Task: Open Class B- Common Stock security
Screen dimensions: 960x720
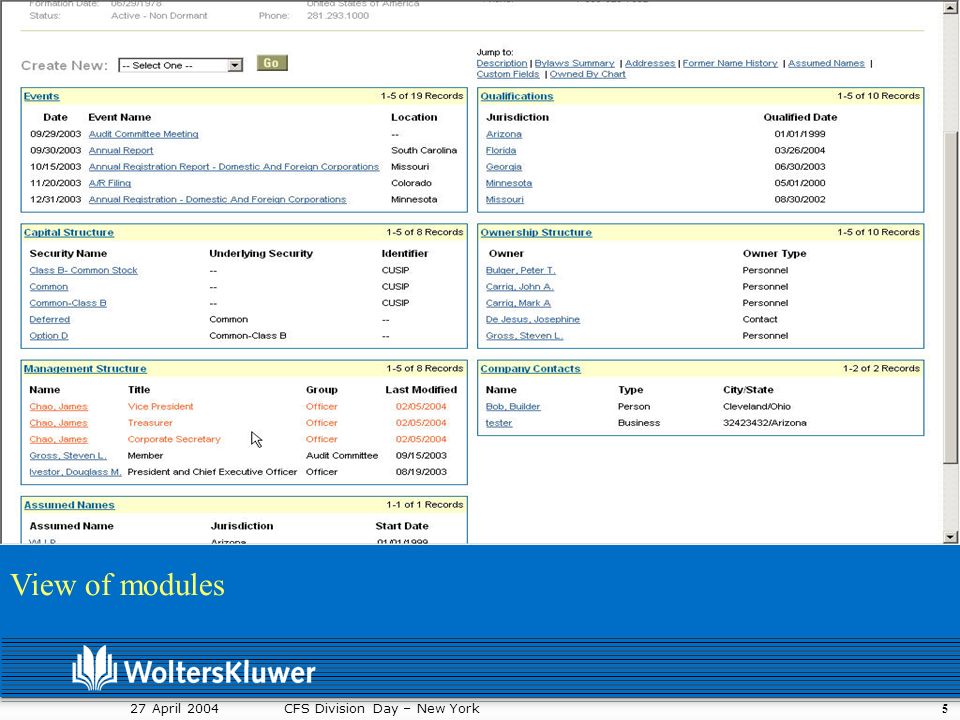Action: click(83, 270)
